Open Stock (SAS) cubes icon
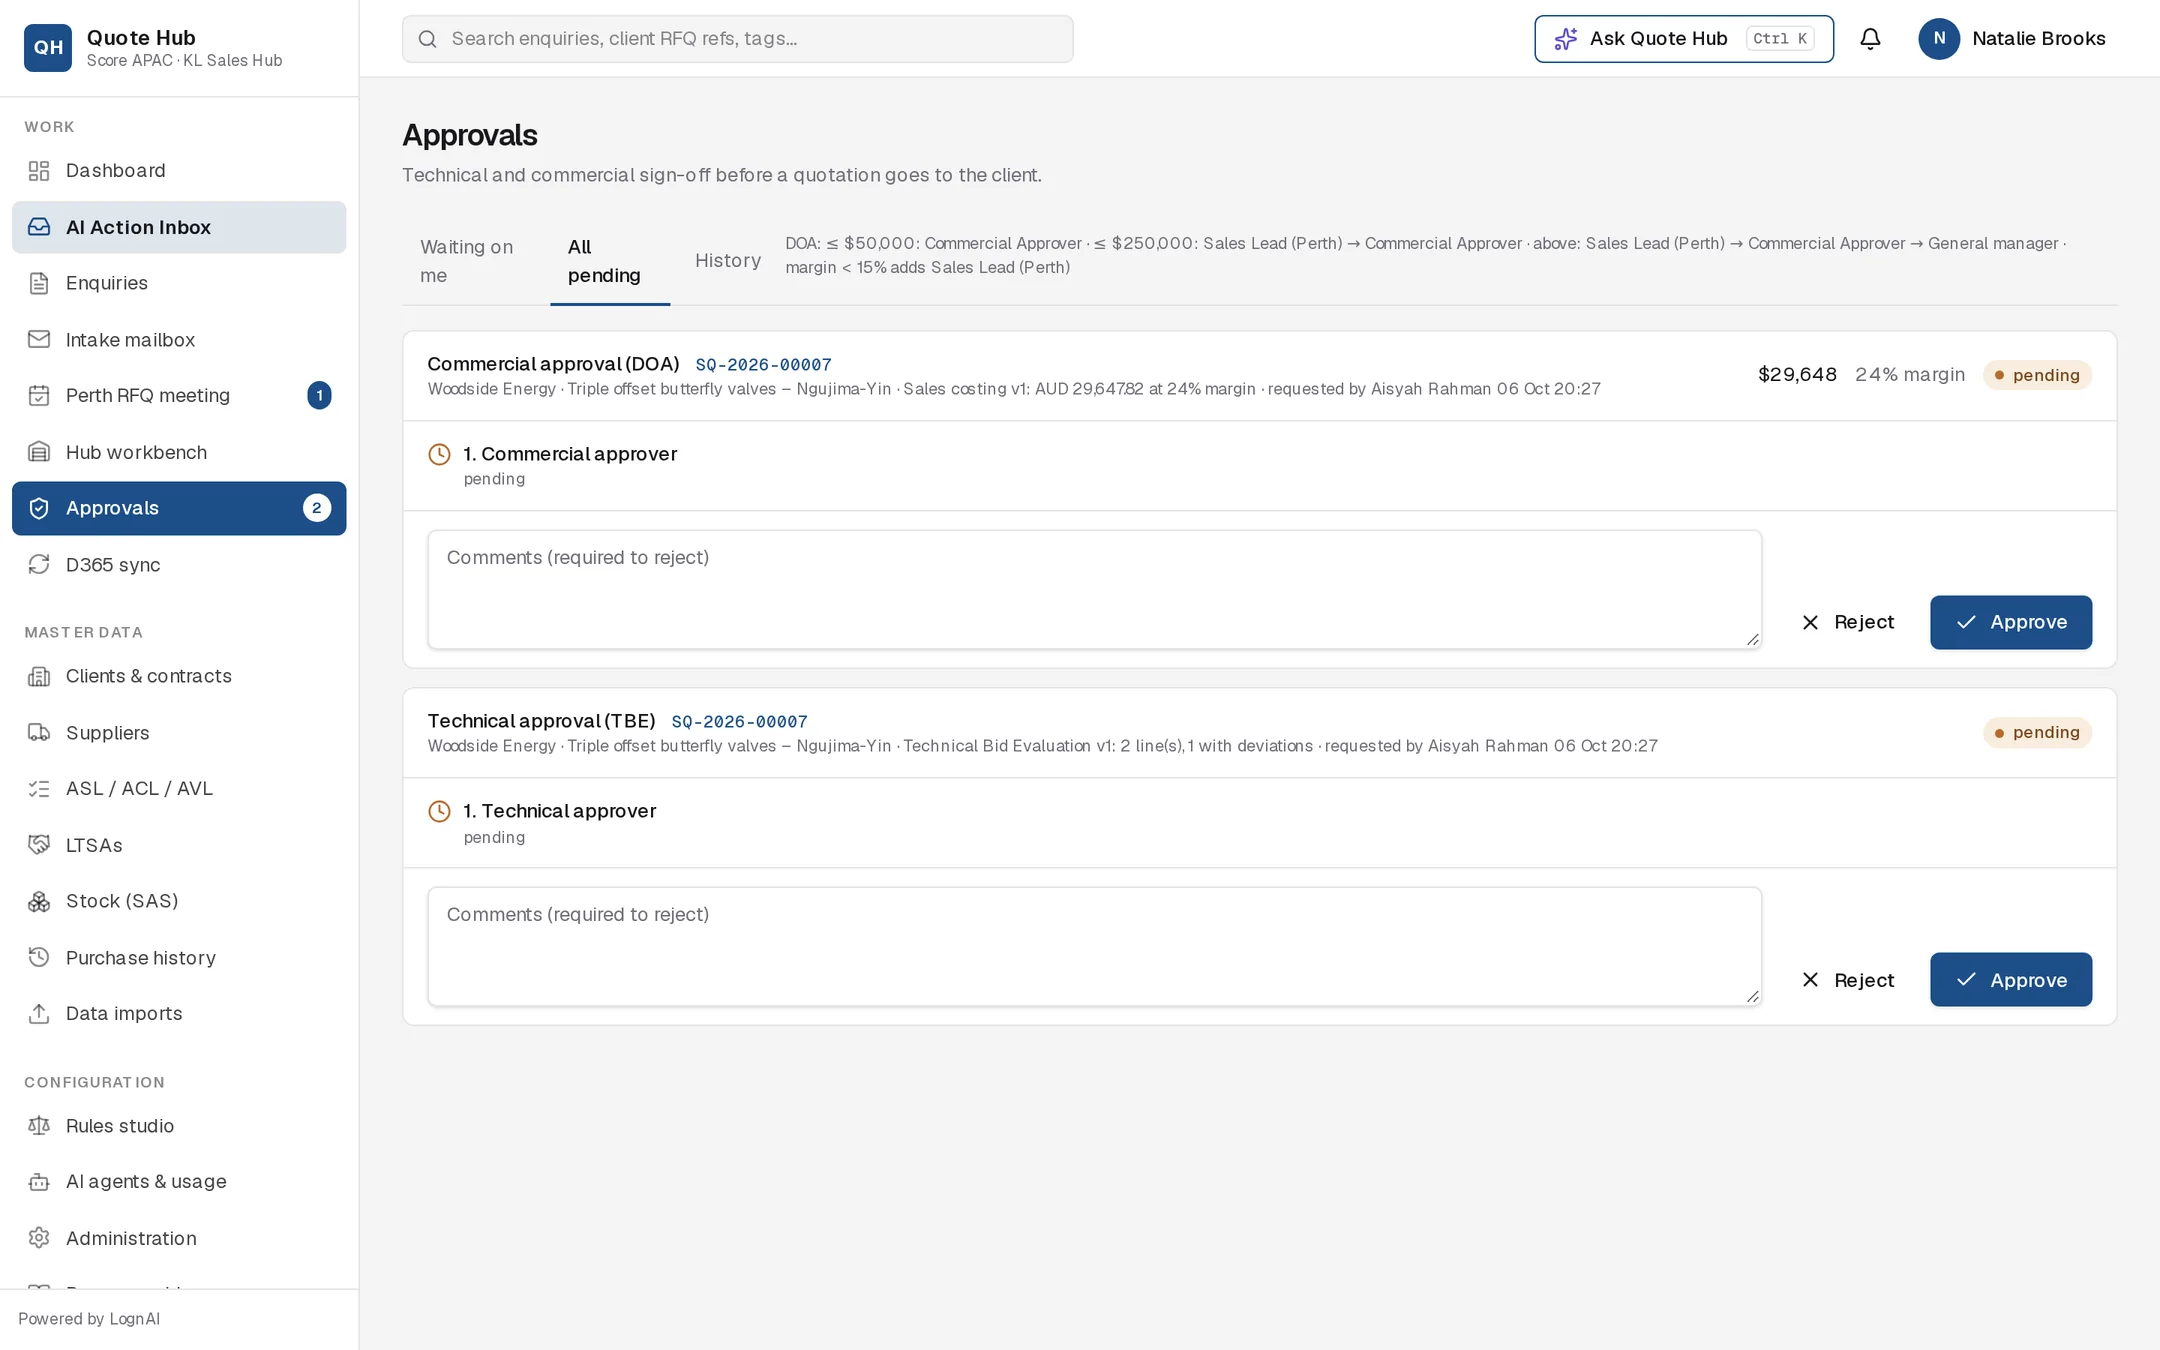This screenshot has height=1350, width=2160. point(39,902)
